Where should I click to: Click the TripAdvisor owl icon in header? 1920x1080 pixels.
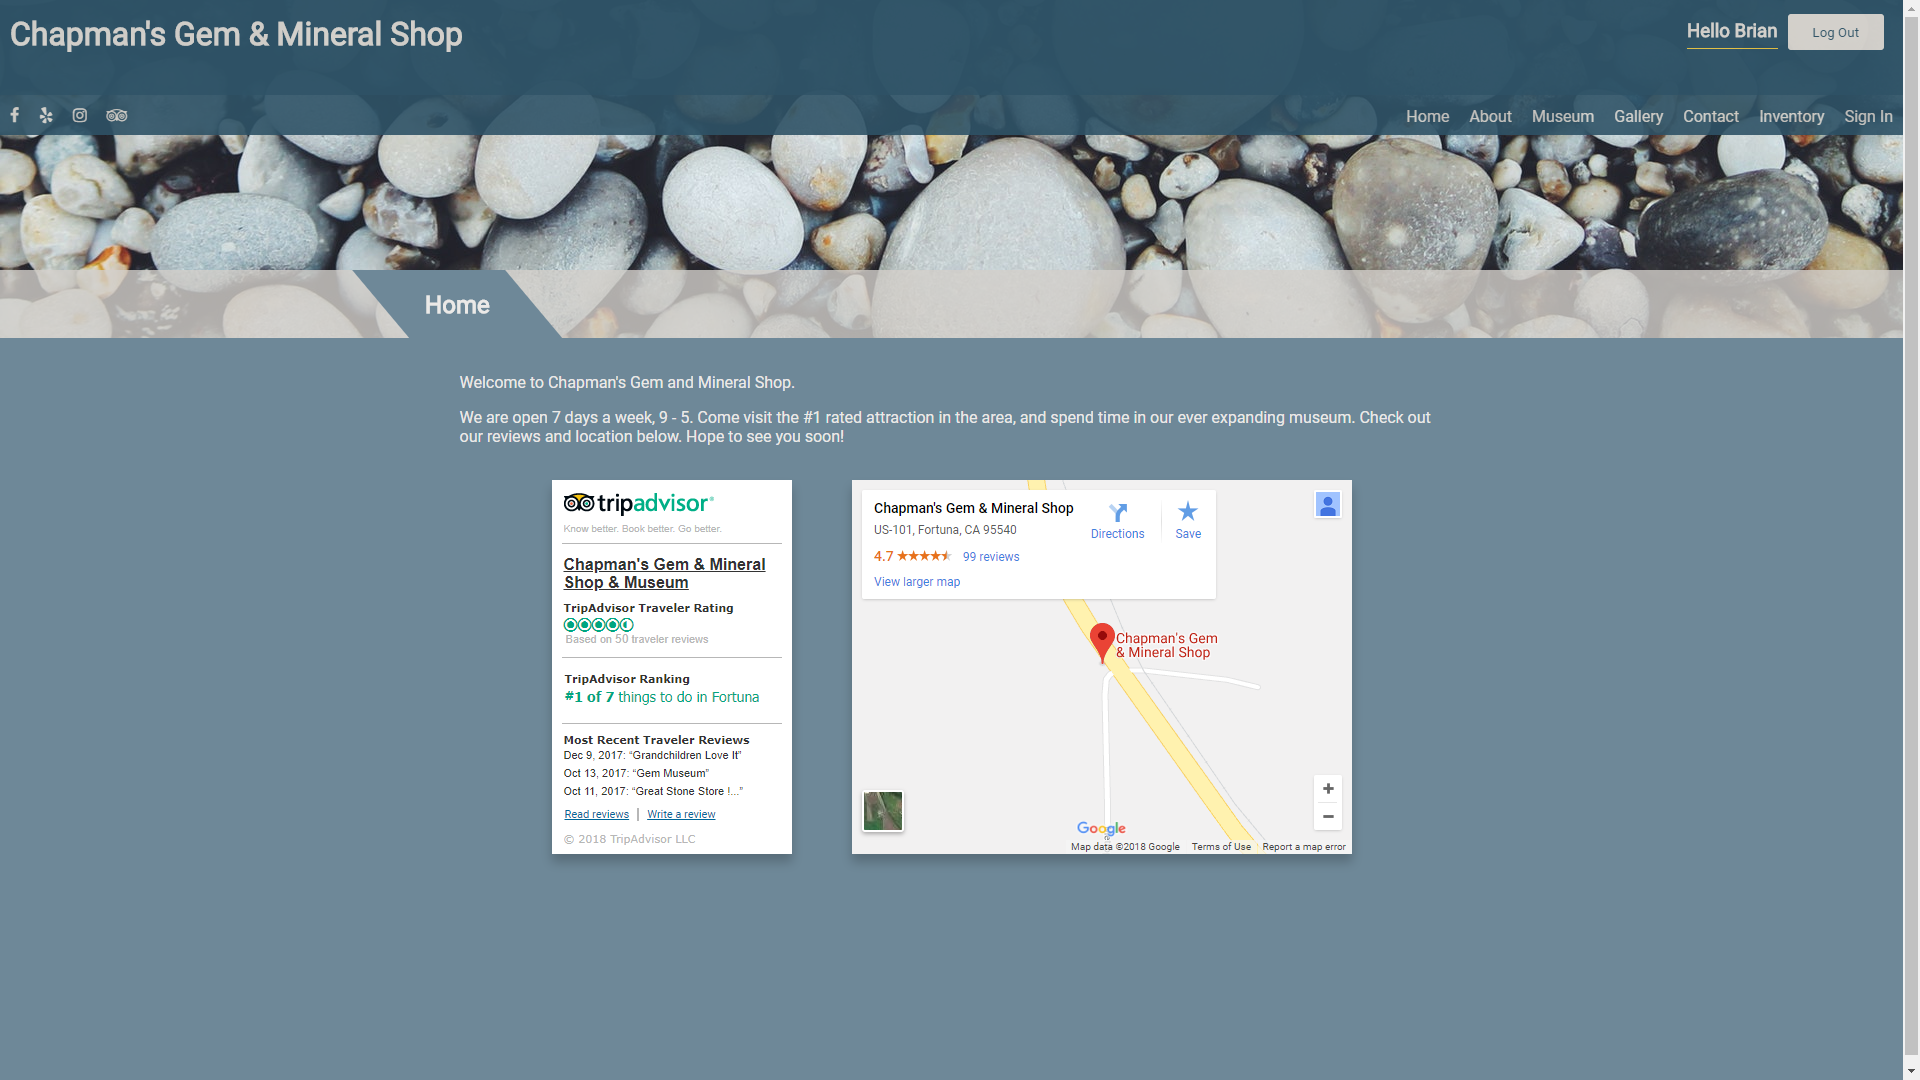coord(115,116)
